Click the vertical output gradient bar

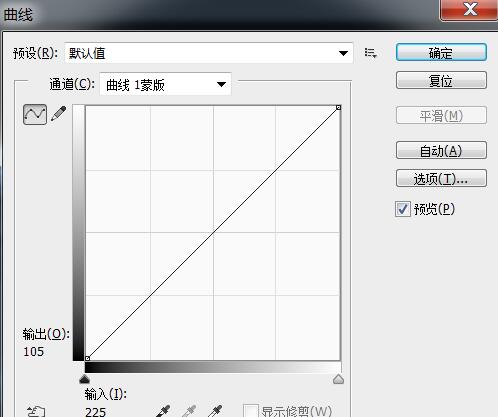pos(78,233)
